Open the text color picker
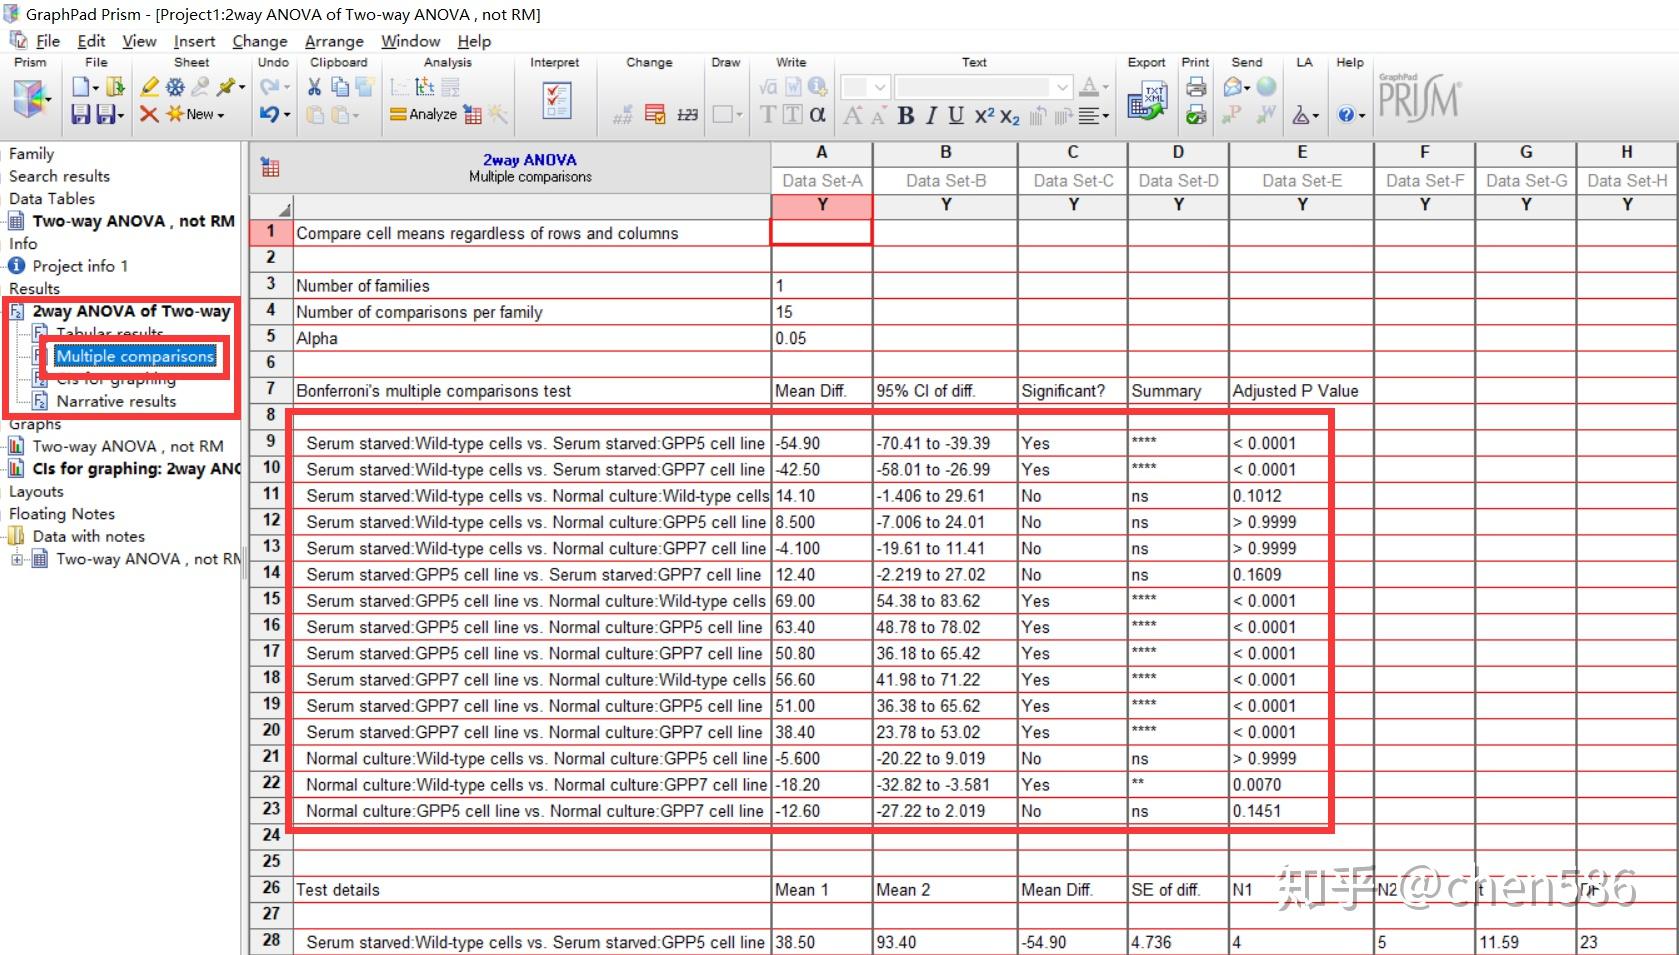 1092,88
